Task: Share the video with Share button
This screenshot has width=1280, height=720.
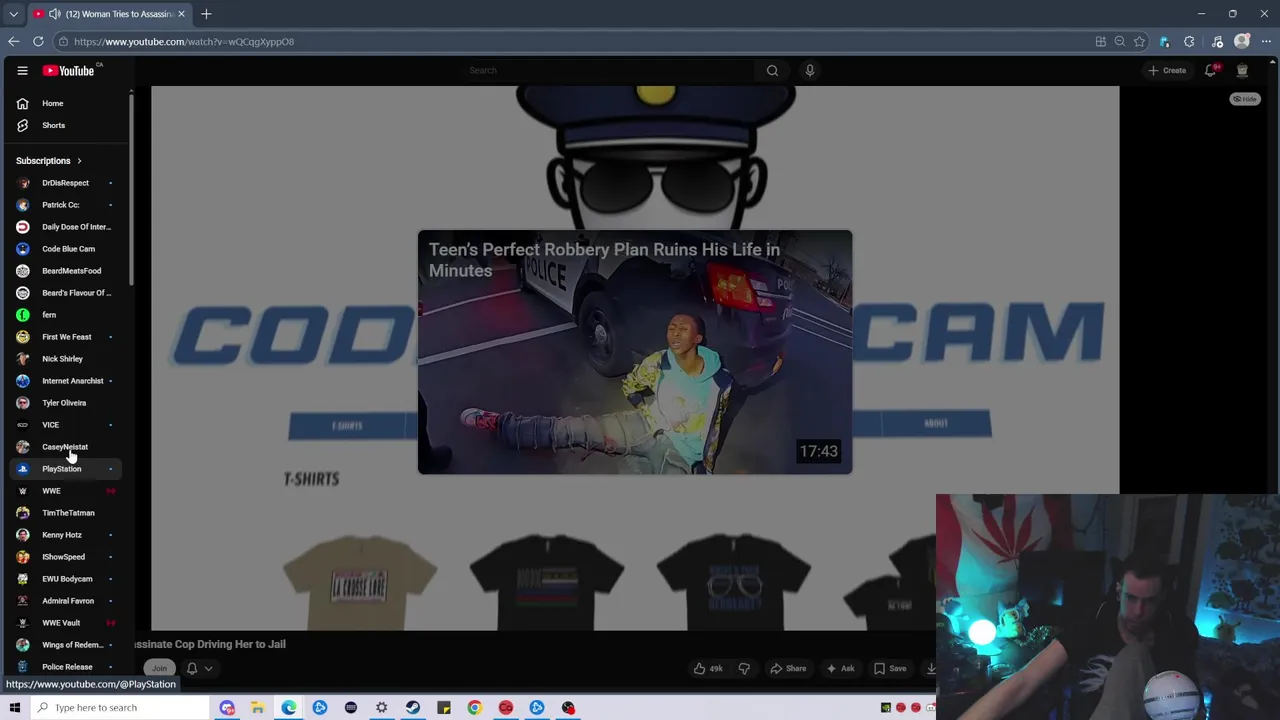Action: coord(788,668)
